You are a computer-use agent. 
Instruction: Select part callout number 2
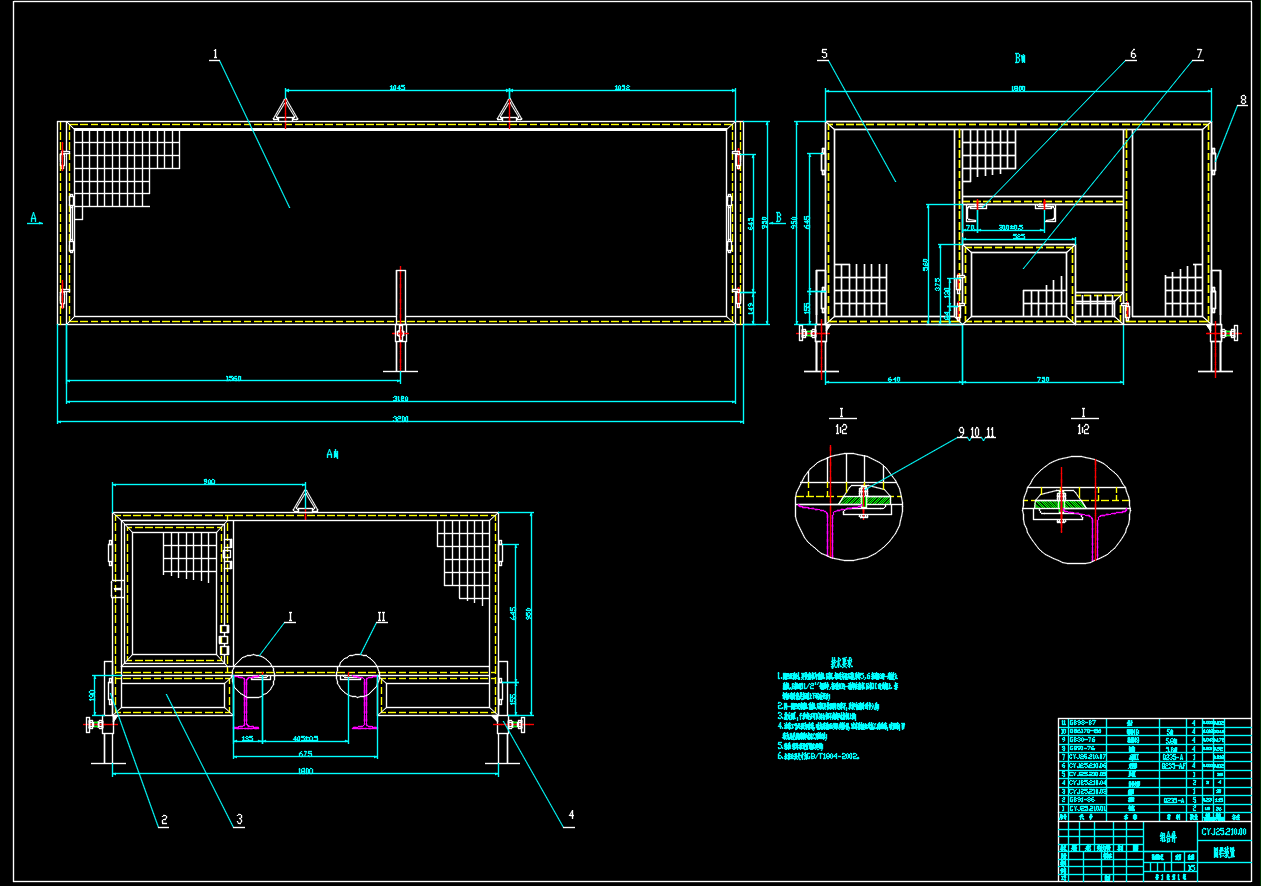point(163,820)
